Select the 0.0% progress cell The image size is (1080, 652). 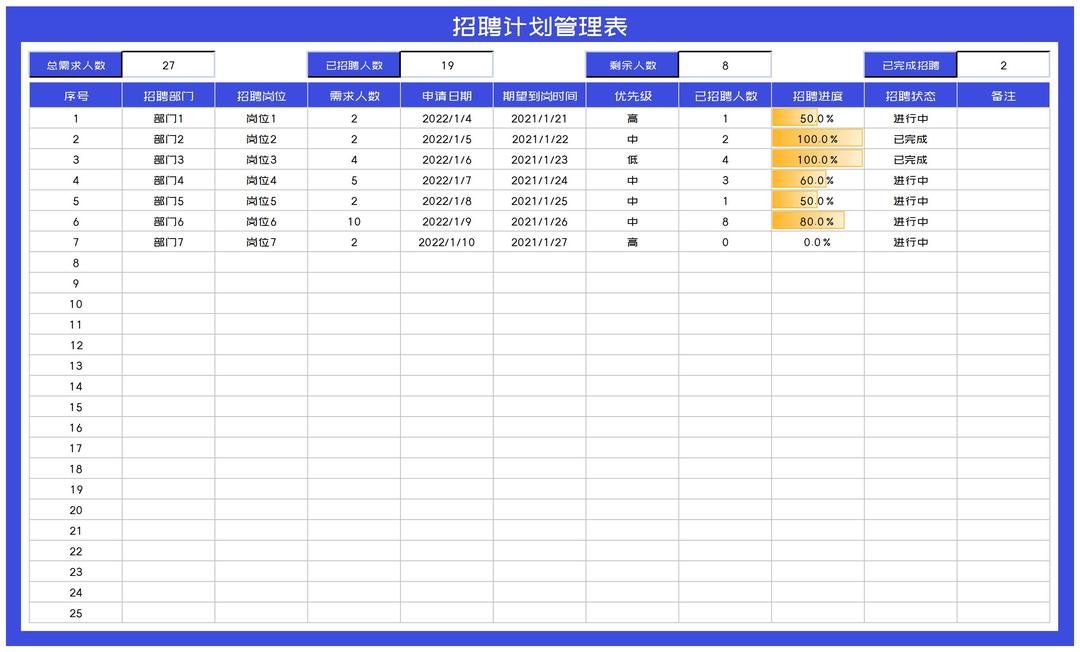818,242
